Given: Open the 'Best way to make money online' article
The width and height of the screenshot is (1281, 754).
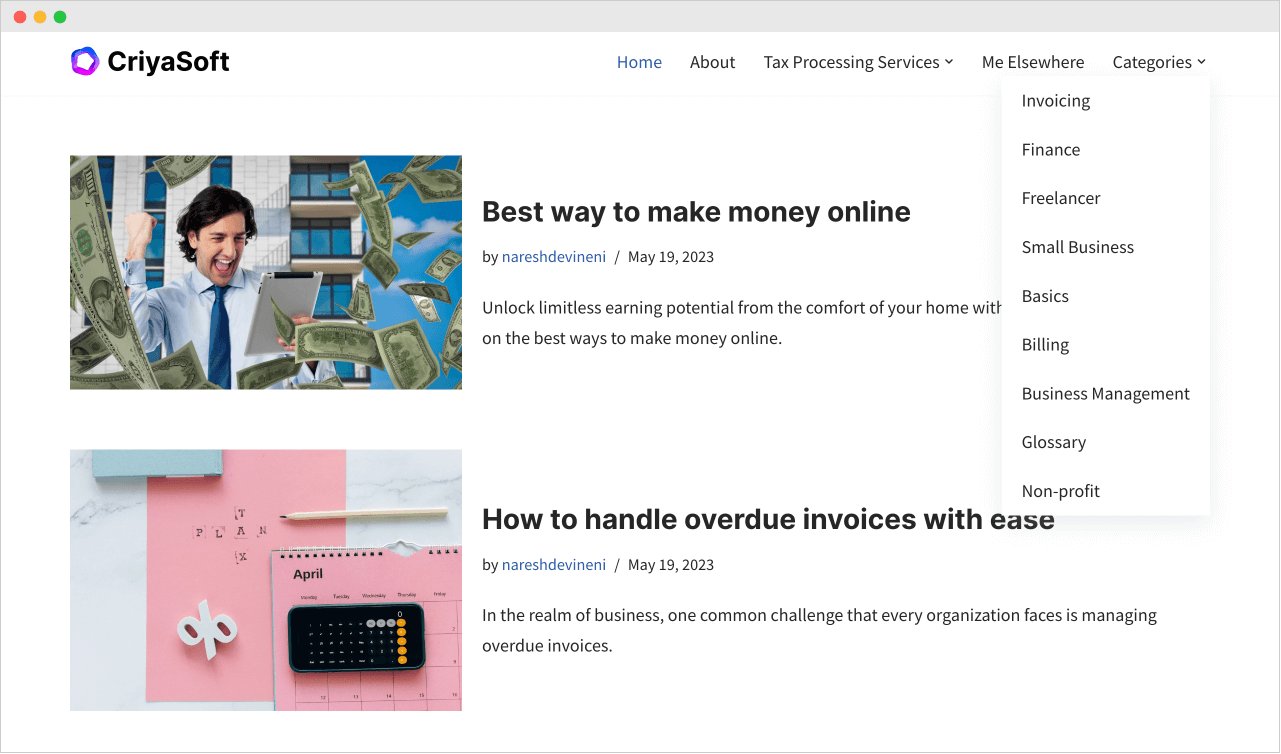Looking at the screenshot, I should (x=696, y=212).
